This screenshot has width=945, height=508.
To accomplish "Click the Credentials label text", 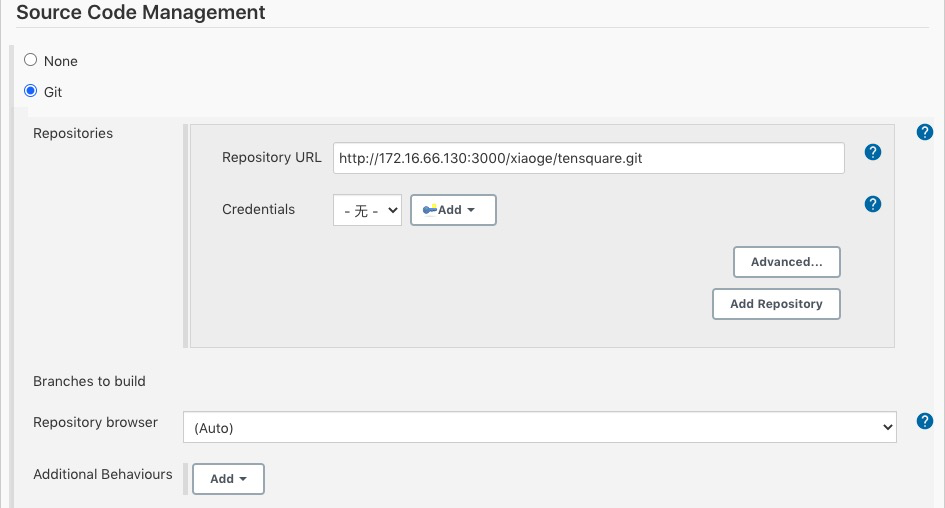I will click(x=259, y=209).
